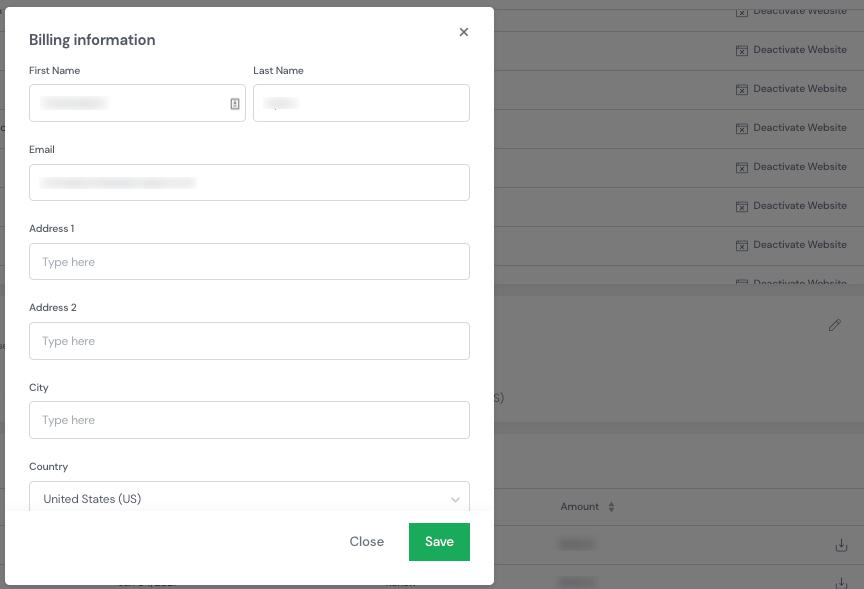This screenshot has width=864, height=589.
Task: Click the Deactivate Website link in the fourth row
Action: tap(799, 127)
